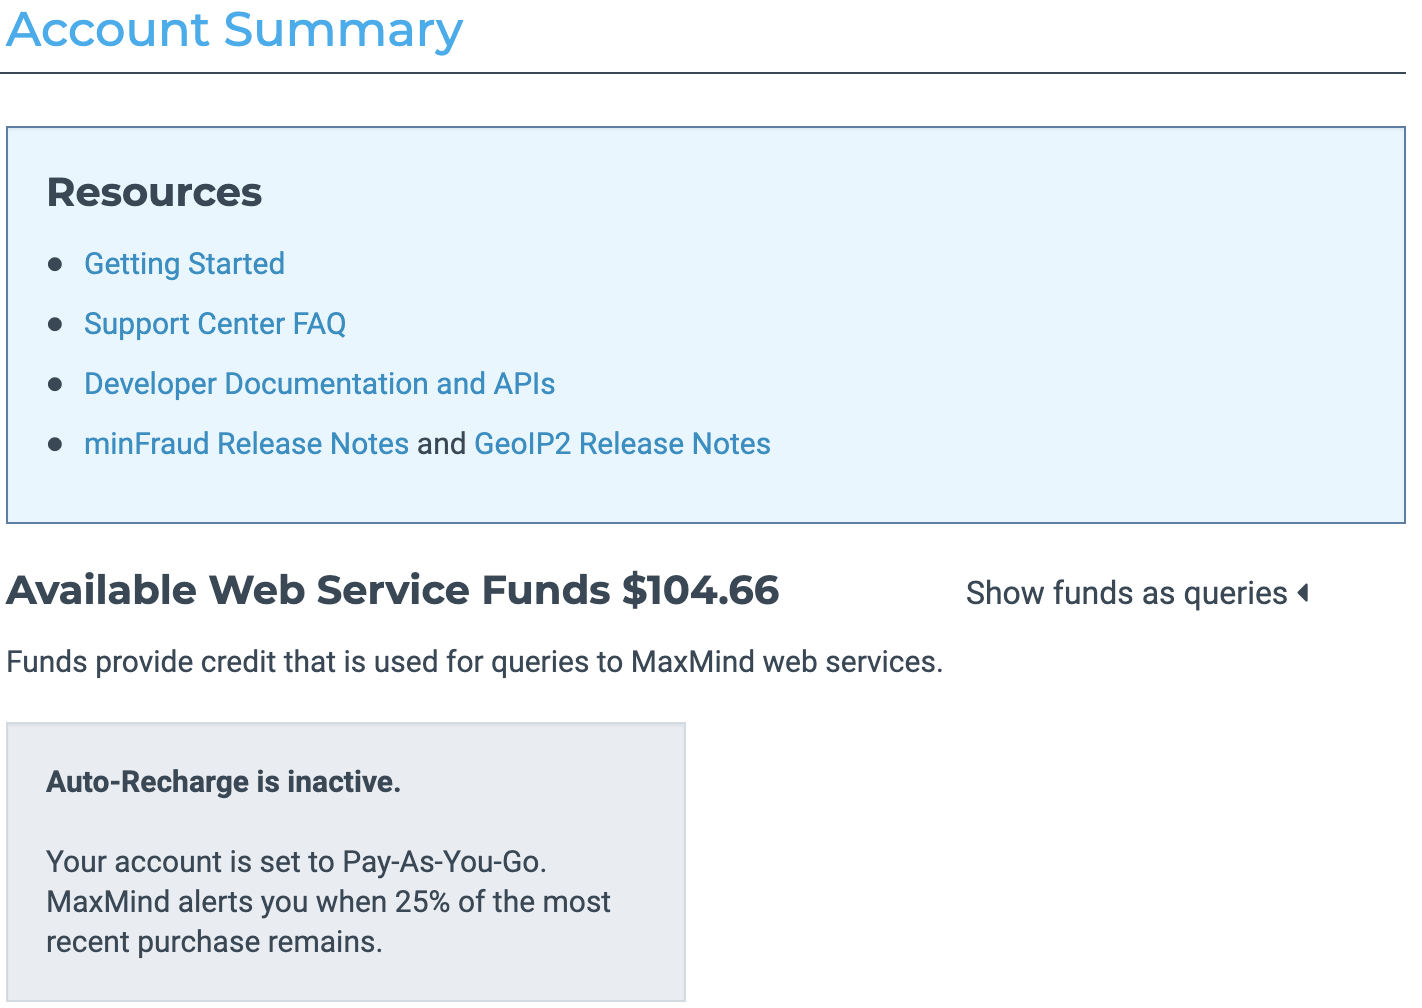
Task: Go to Developer Documentation and APIs
Action: point(319,384)
